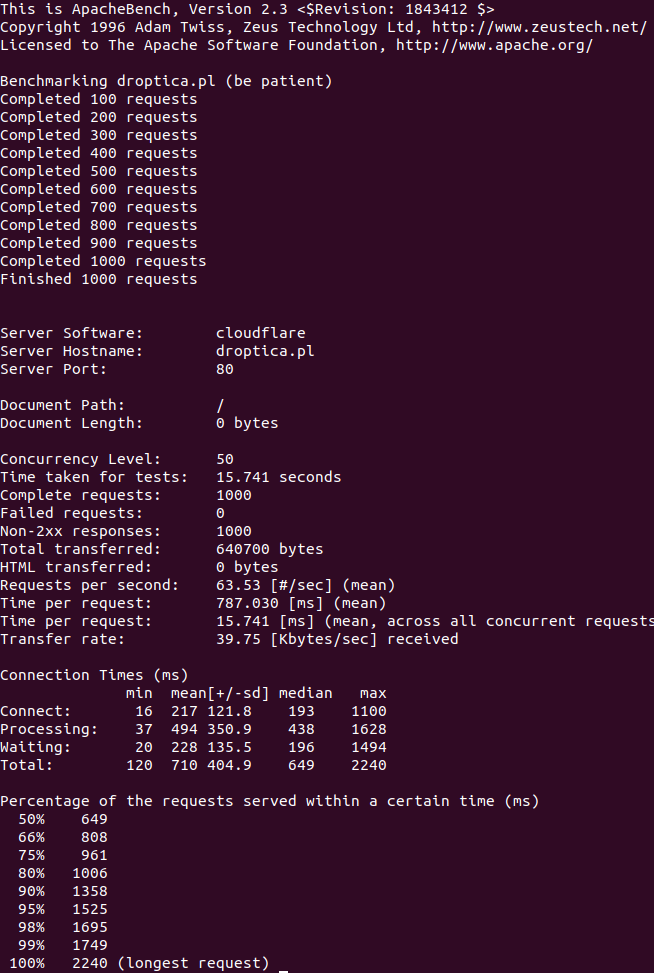
Task: Click the 'Benchmarking droptica.pl' line
Action: pyautogui.click(x=166, y=81)
